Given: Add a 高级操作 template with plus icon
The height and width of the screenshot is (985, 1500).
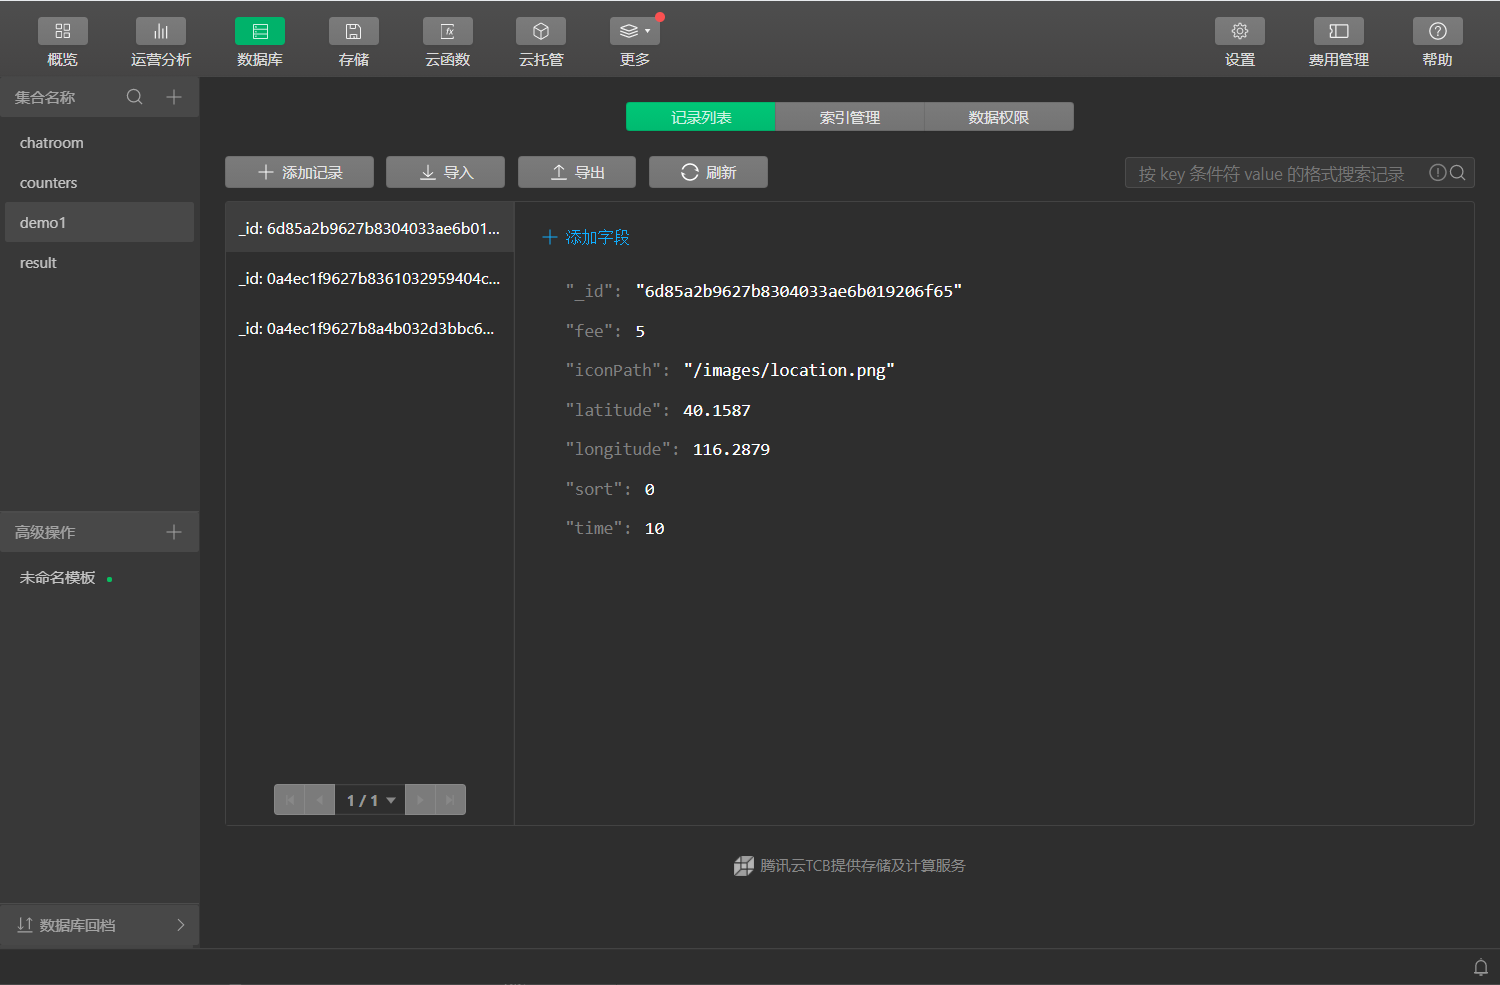Looking at the screenshot, I should point(174,532).
